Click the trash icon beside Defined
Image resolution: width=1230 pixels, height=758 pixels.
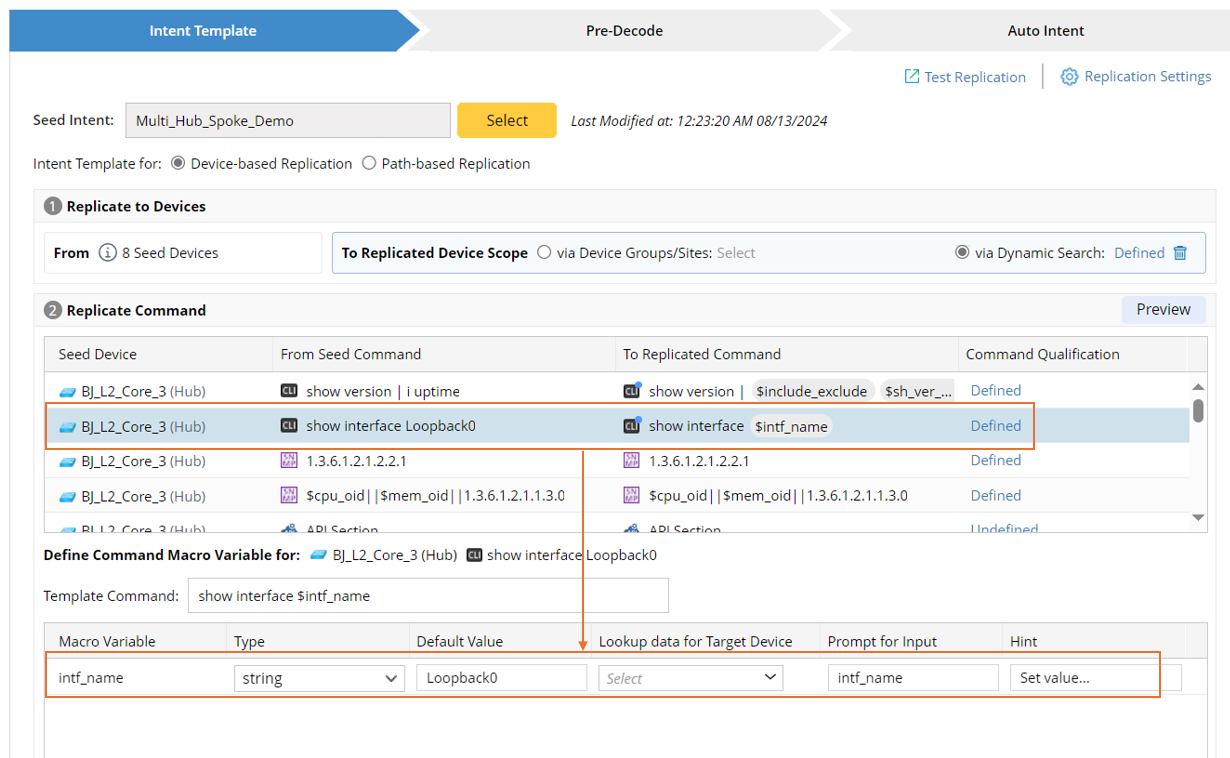(x=1180, y=253)
